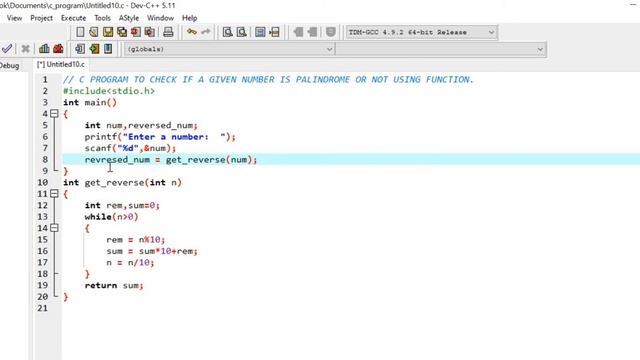Open the Window menu
Screen dimensions: 640x360
click(x=160, y=18)
